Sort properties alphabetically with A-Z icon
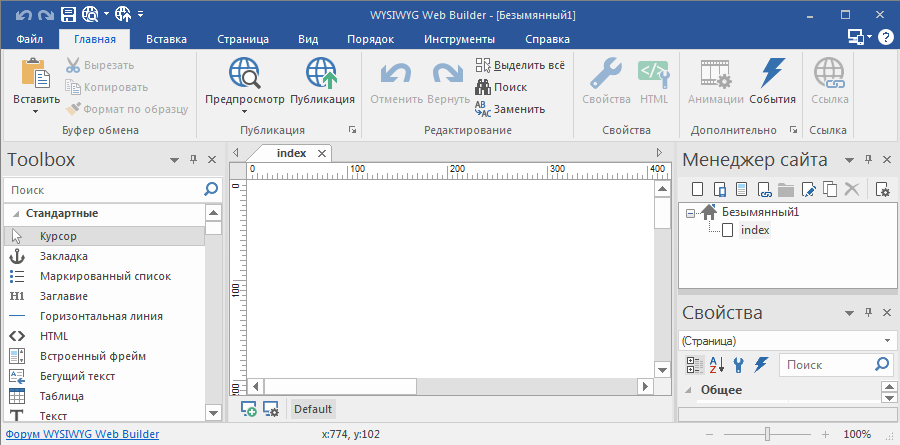Image resolution: width=900 pixels, height=445 pixels. point(716,365)
